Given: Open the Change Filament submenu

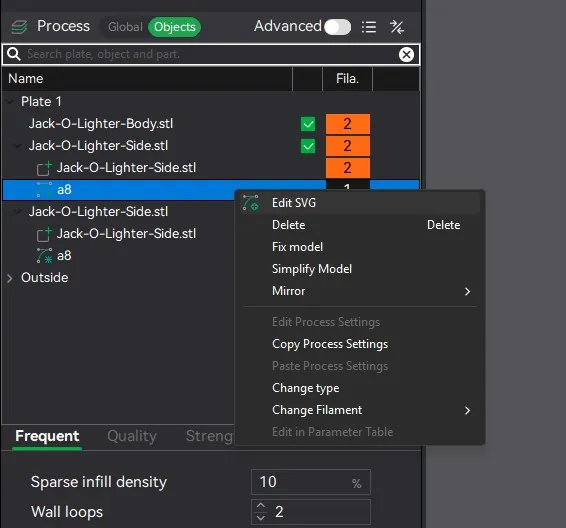Looking at the screenshot, I should coord(360,410).
